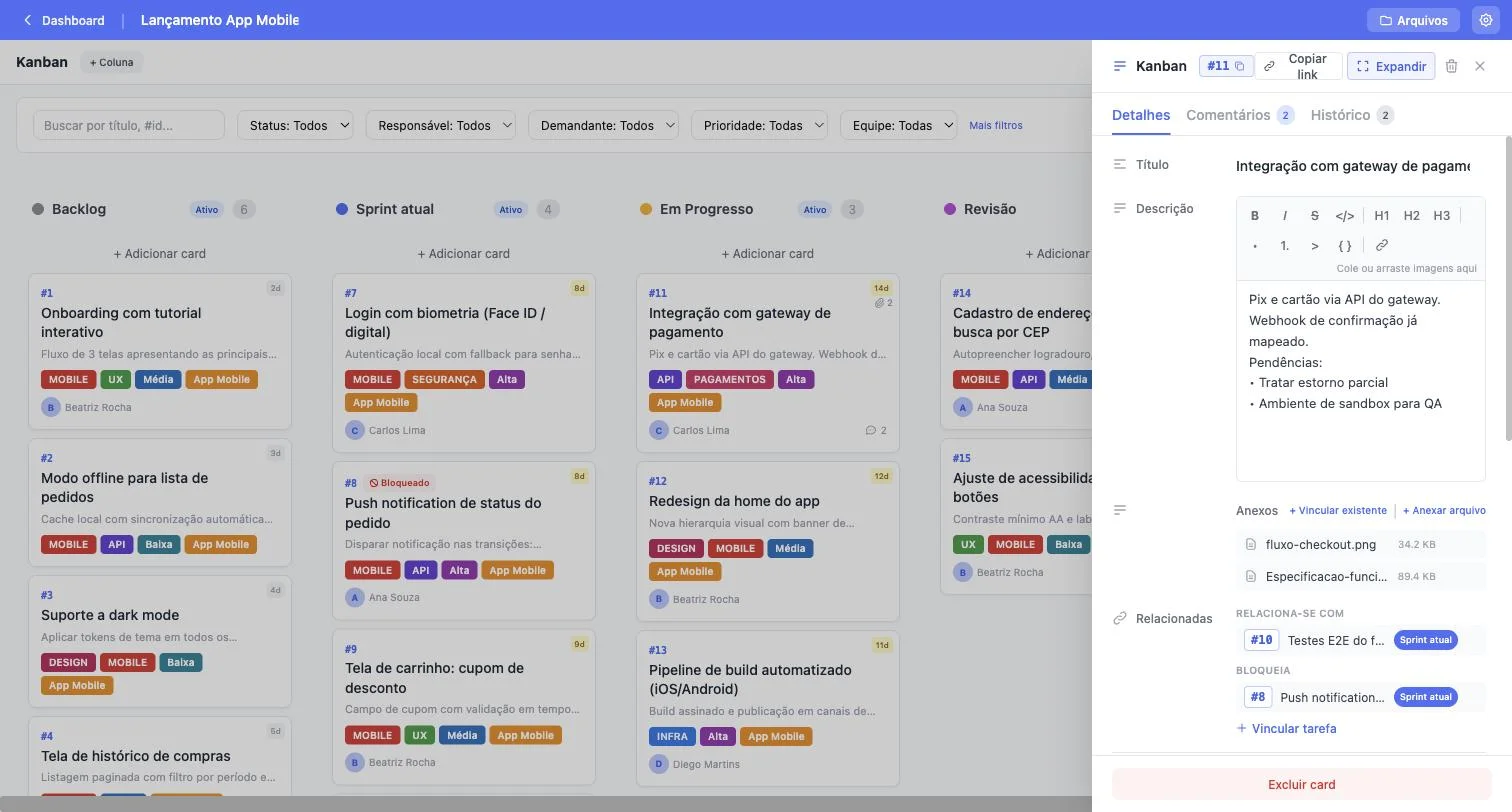Open the Demandante filter dropdown
Viewport: 1512px width, 812px height.
click(x=603, y=125)
